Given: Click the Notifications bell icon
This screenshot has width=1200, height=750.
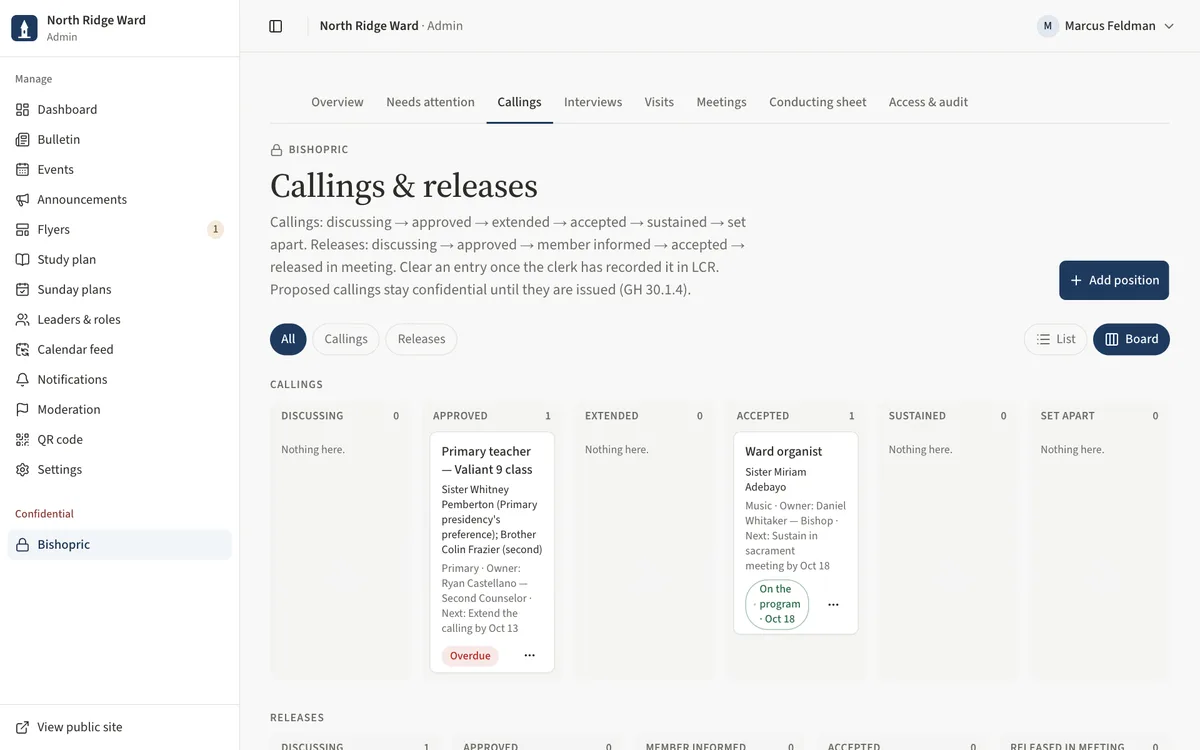Looking at the screenshot, I should pos(22,379).
